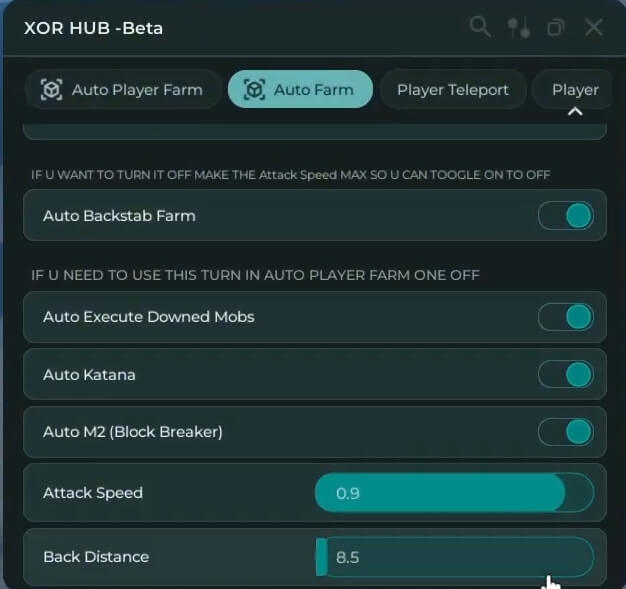The height and width of the screenshot is (589, 626).
Task: Click the search magnifier icon
Action: pyautogui.click(x=480, y=27)
